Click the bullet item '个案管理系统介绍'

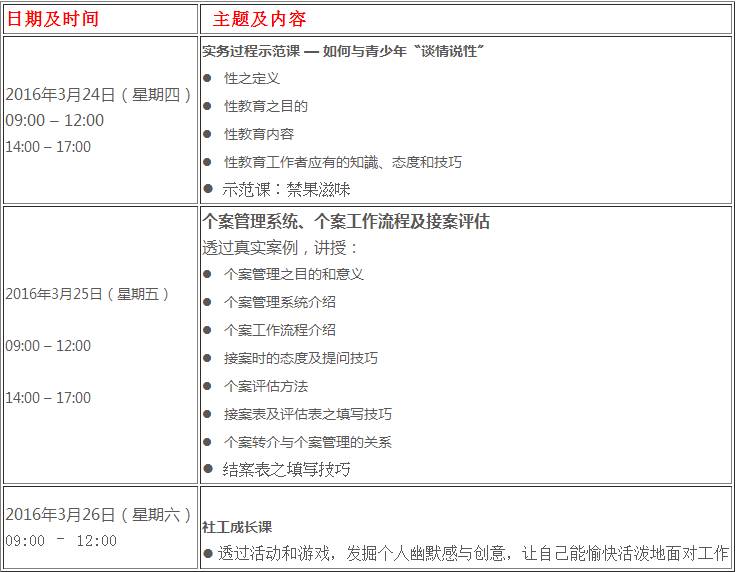pyautogui.click(x=280, y=302)
